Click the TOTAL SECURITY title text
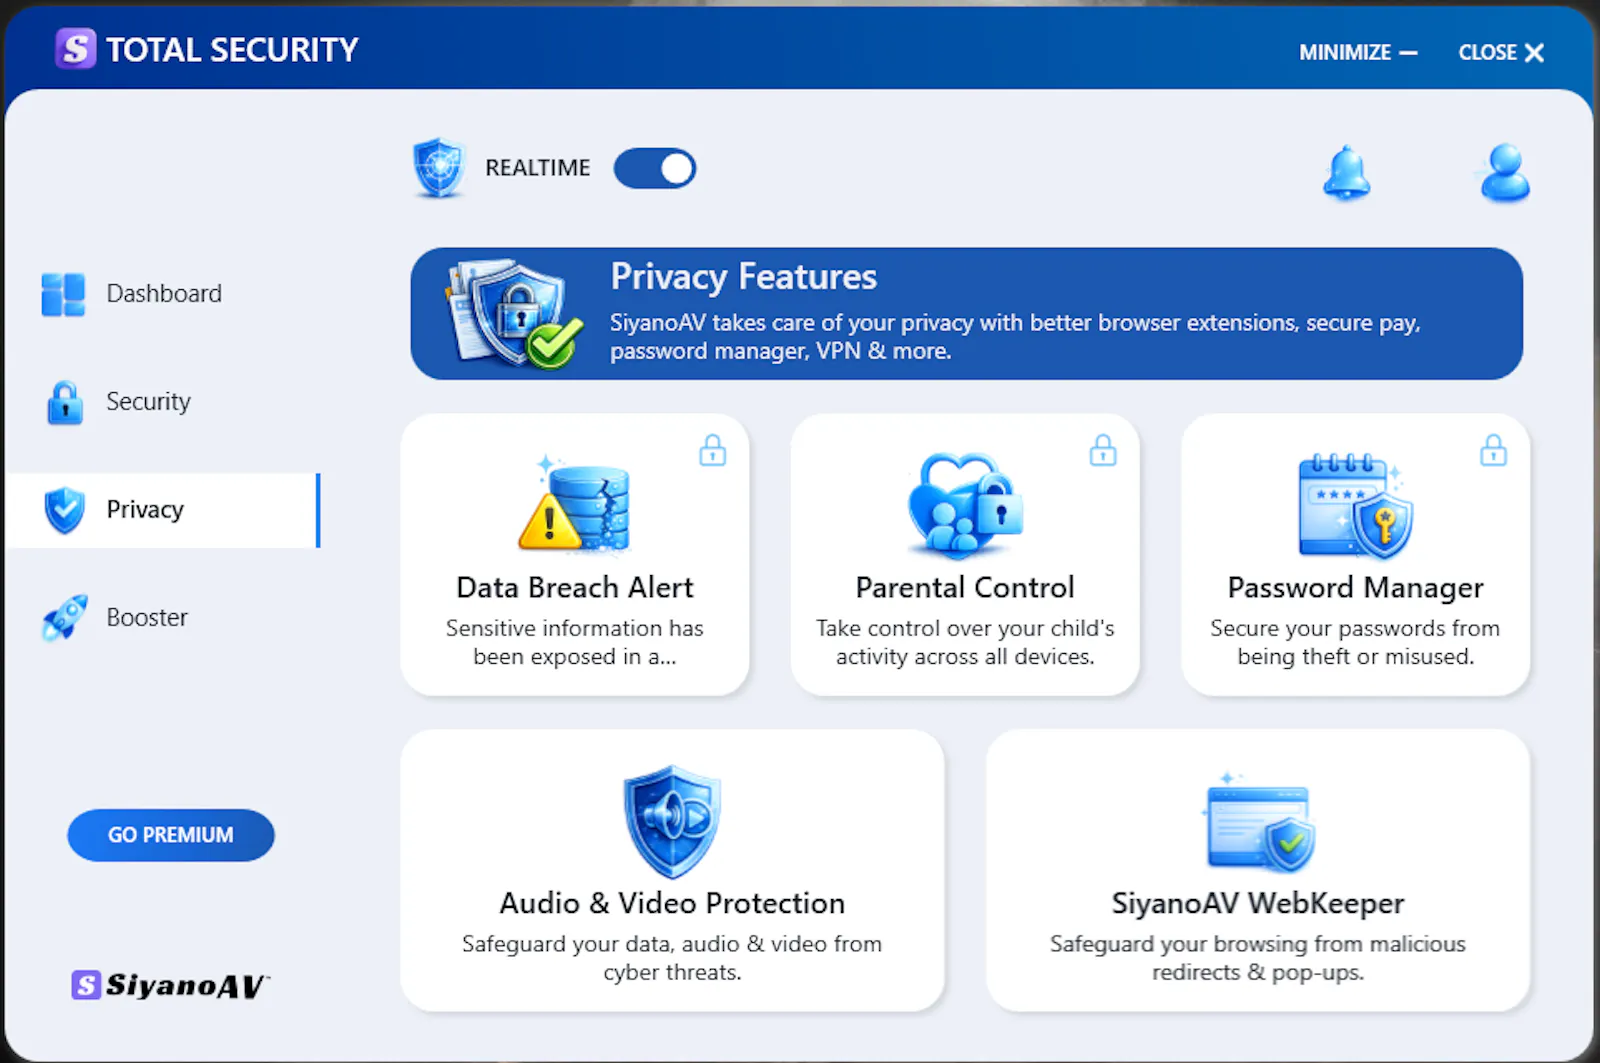Image resolution: width=1600 pixels, height=1063 pixels. [232, 49]
